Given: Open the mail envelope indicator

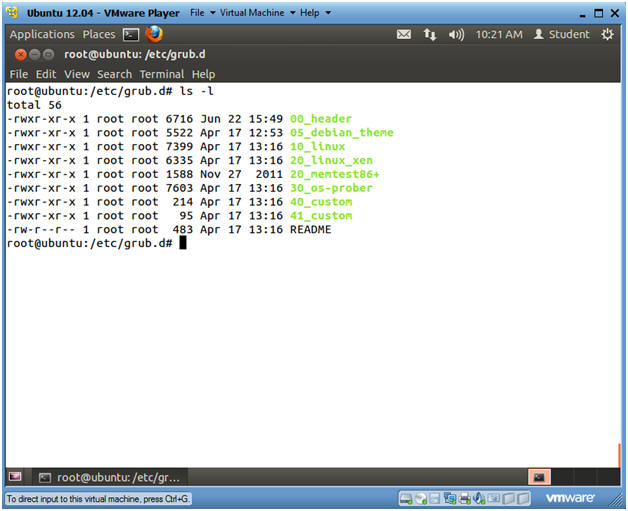Looking at the screenshot, I should pos(404,34).
